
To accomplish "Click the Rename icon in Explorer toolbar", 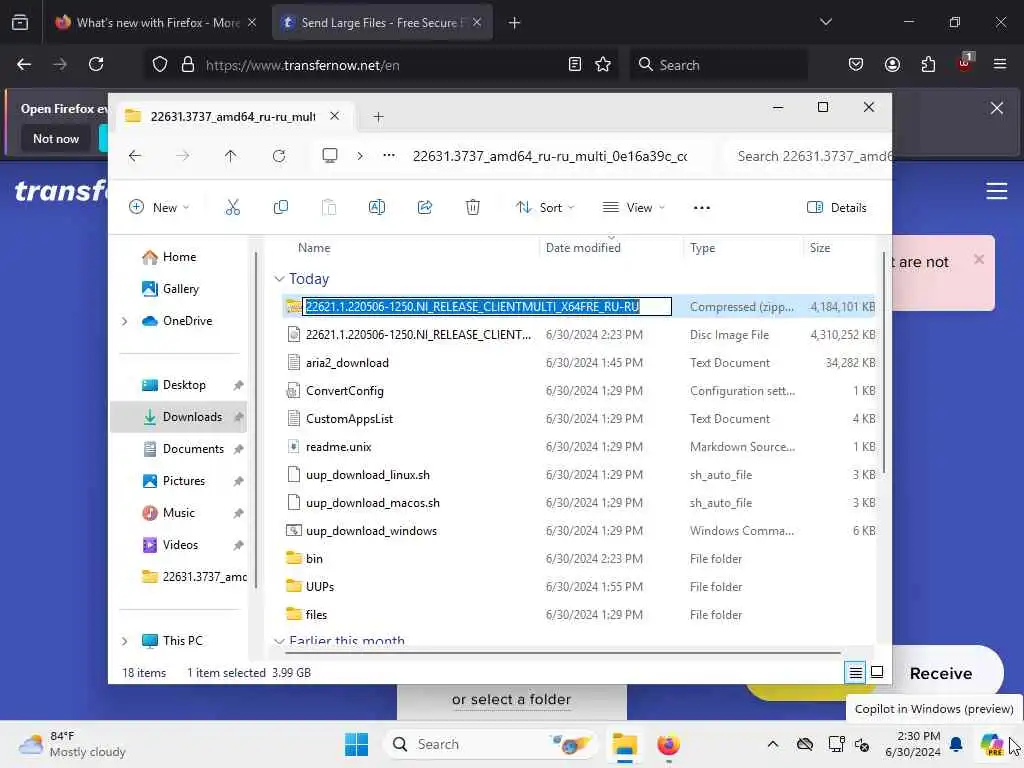I will [377, 208].
